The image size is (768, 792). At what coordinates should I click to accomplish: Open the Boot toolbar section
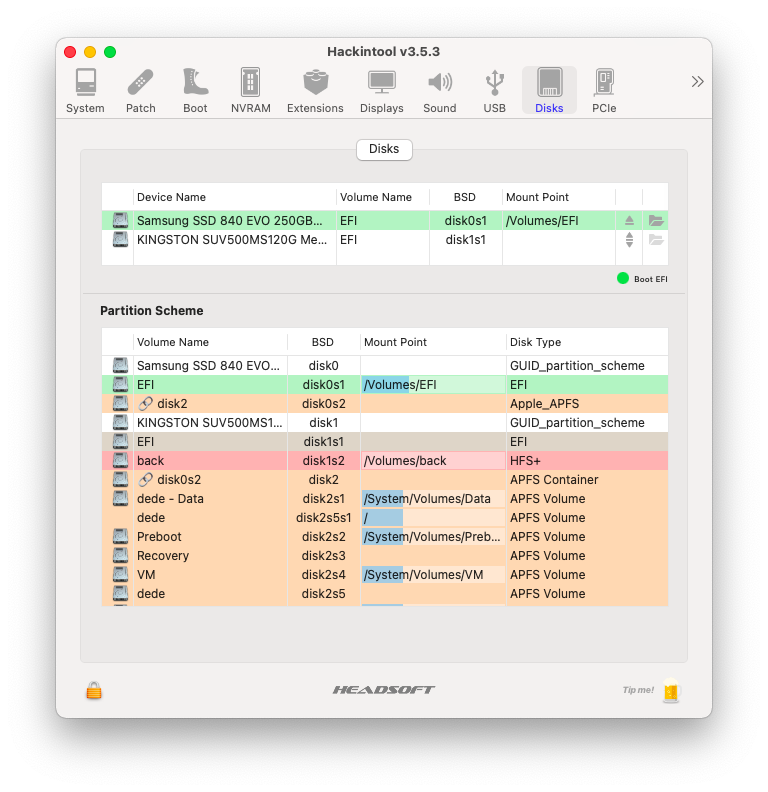coord(195,91)
